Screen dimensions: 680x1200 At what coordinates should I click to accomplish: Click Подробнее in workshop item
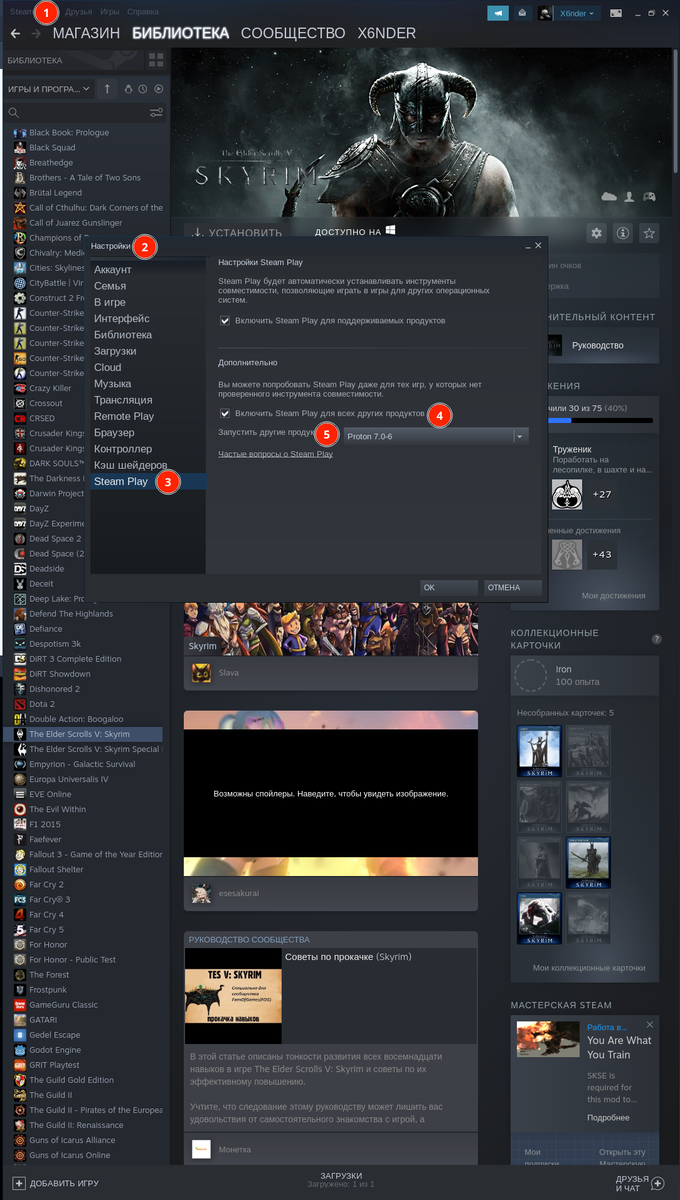click(608, 1117)
